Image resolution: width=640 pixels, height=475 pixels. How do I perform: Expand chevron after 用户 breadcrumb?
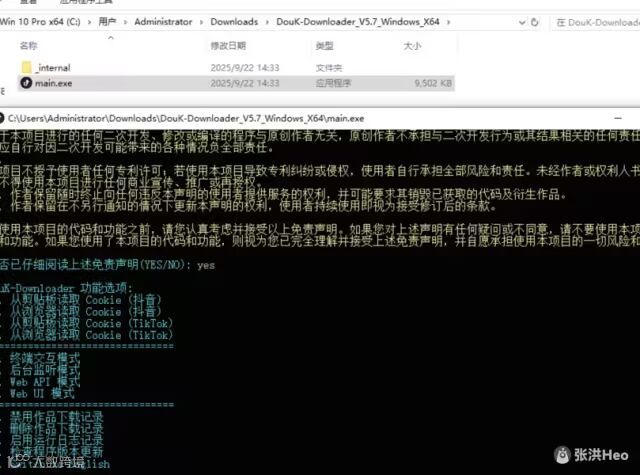tap(125, 22)
